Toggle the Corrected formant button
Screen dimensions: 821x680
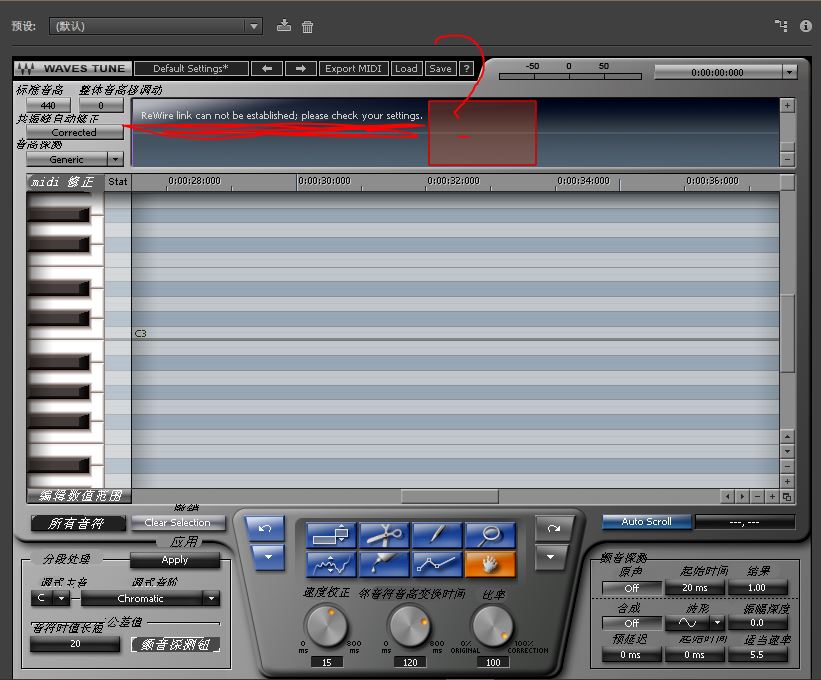74,132
